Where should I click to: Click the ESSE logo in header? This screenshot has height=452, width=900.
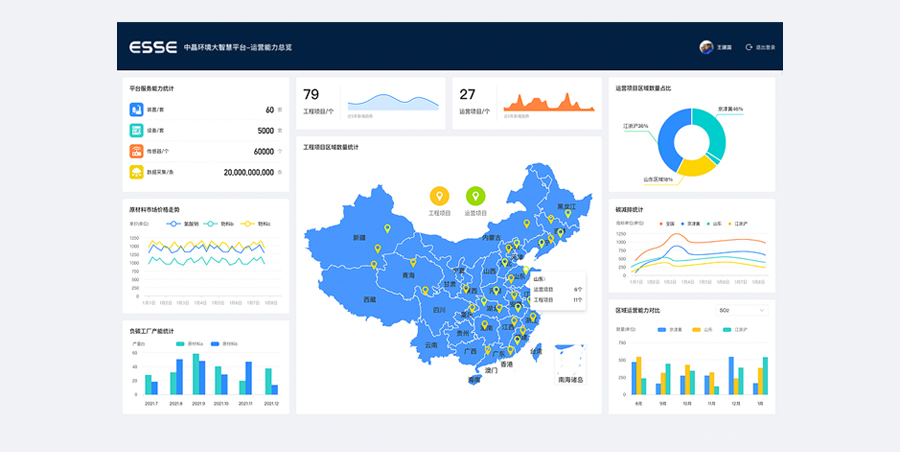153,47
